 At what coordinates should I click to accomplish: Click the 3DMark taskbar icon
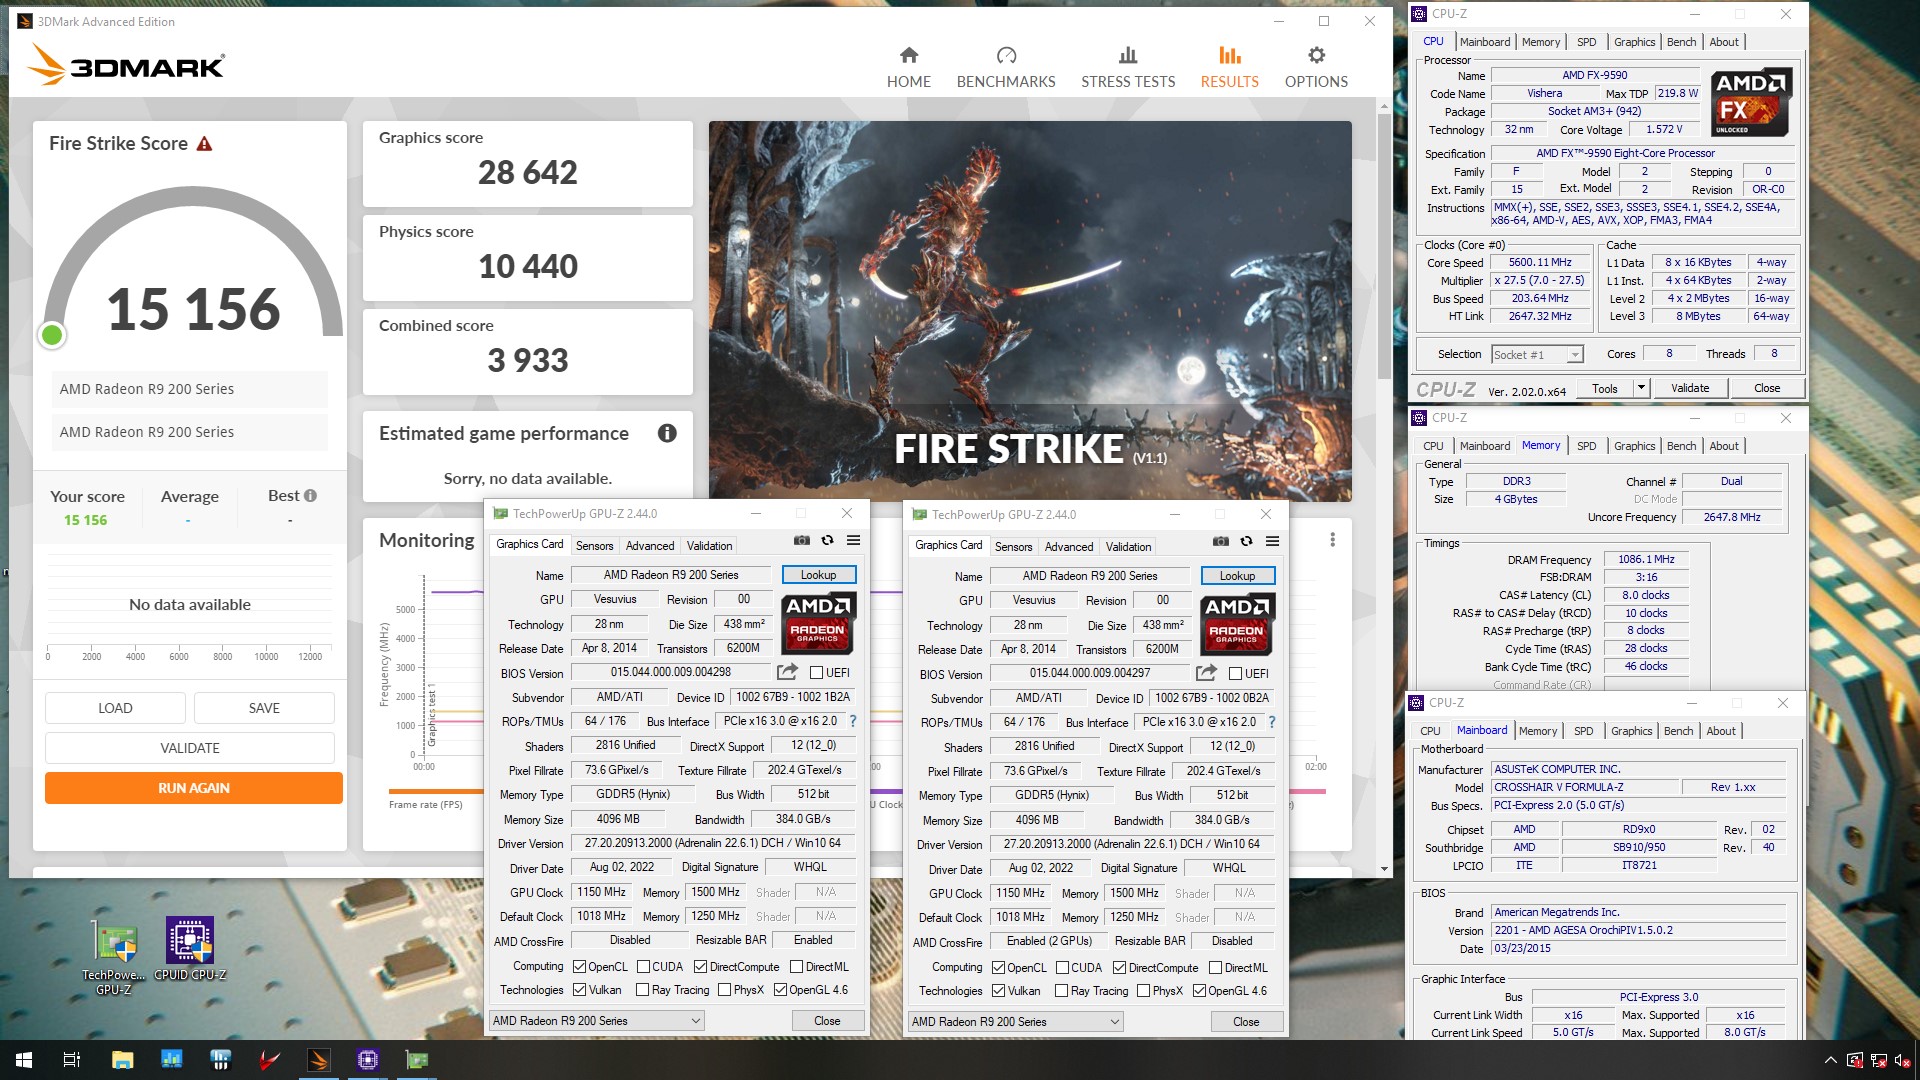tap(318, 1060)
